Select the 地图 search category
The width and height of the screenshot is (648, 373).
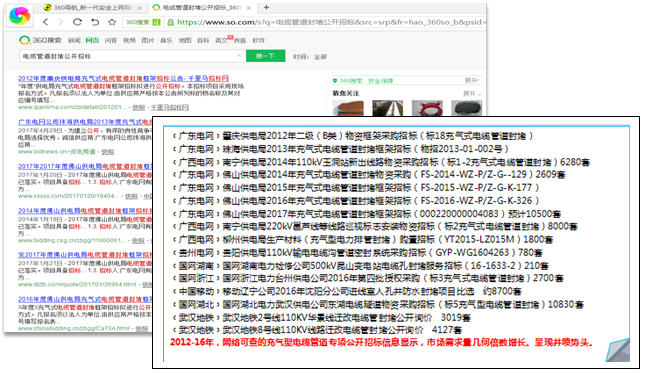point(185,40)
